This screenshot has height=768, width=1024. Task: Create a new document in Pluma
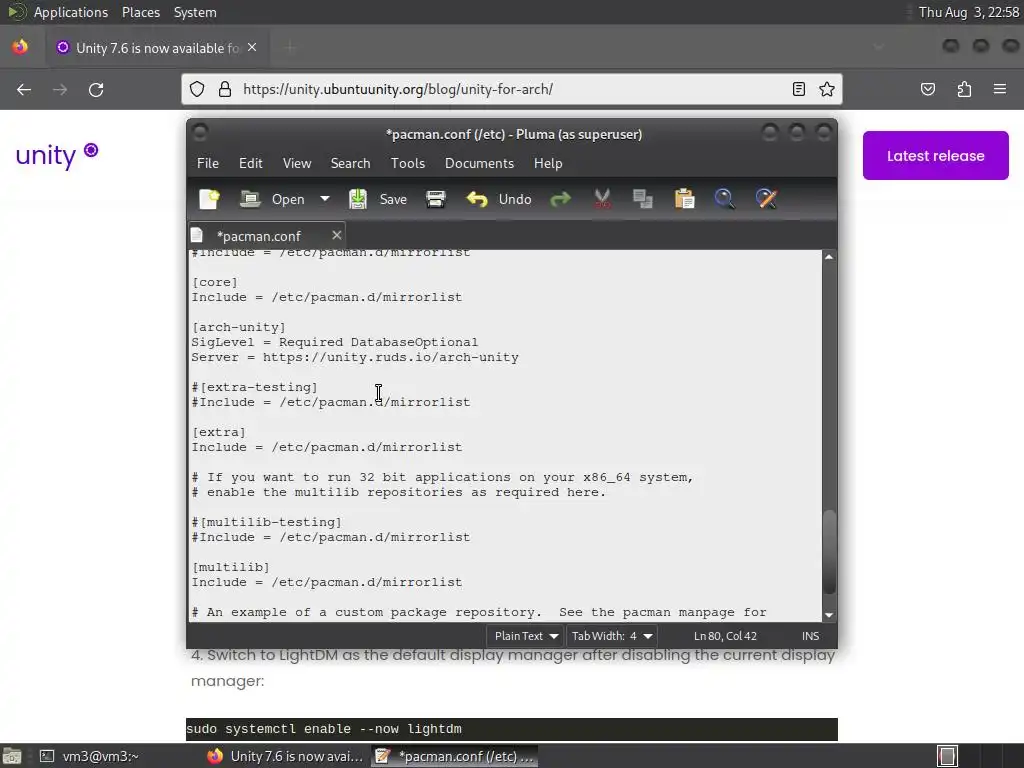209,199
